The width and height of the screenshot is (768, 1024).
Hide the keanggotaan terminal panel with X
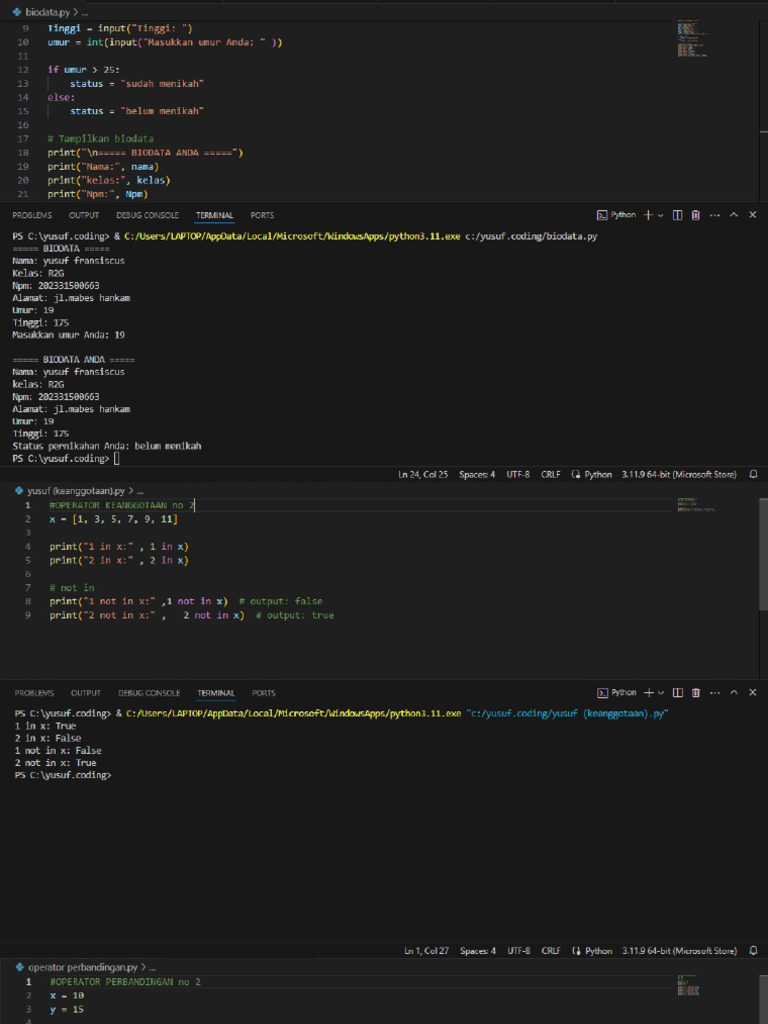coord(752,692)
